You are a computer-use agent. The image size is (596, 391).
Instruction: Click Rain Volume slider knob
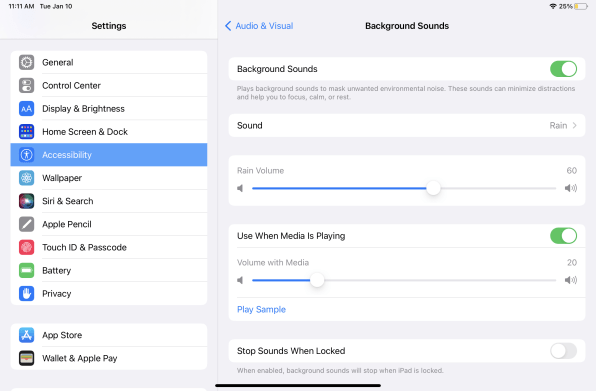433,188
